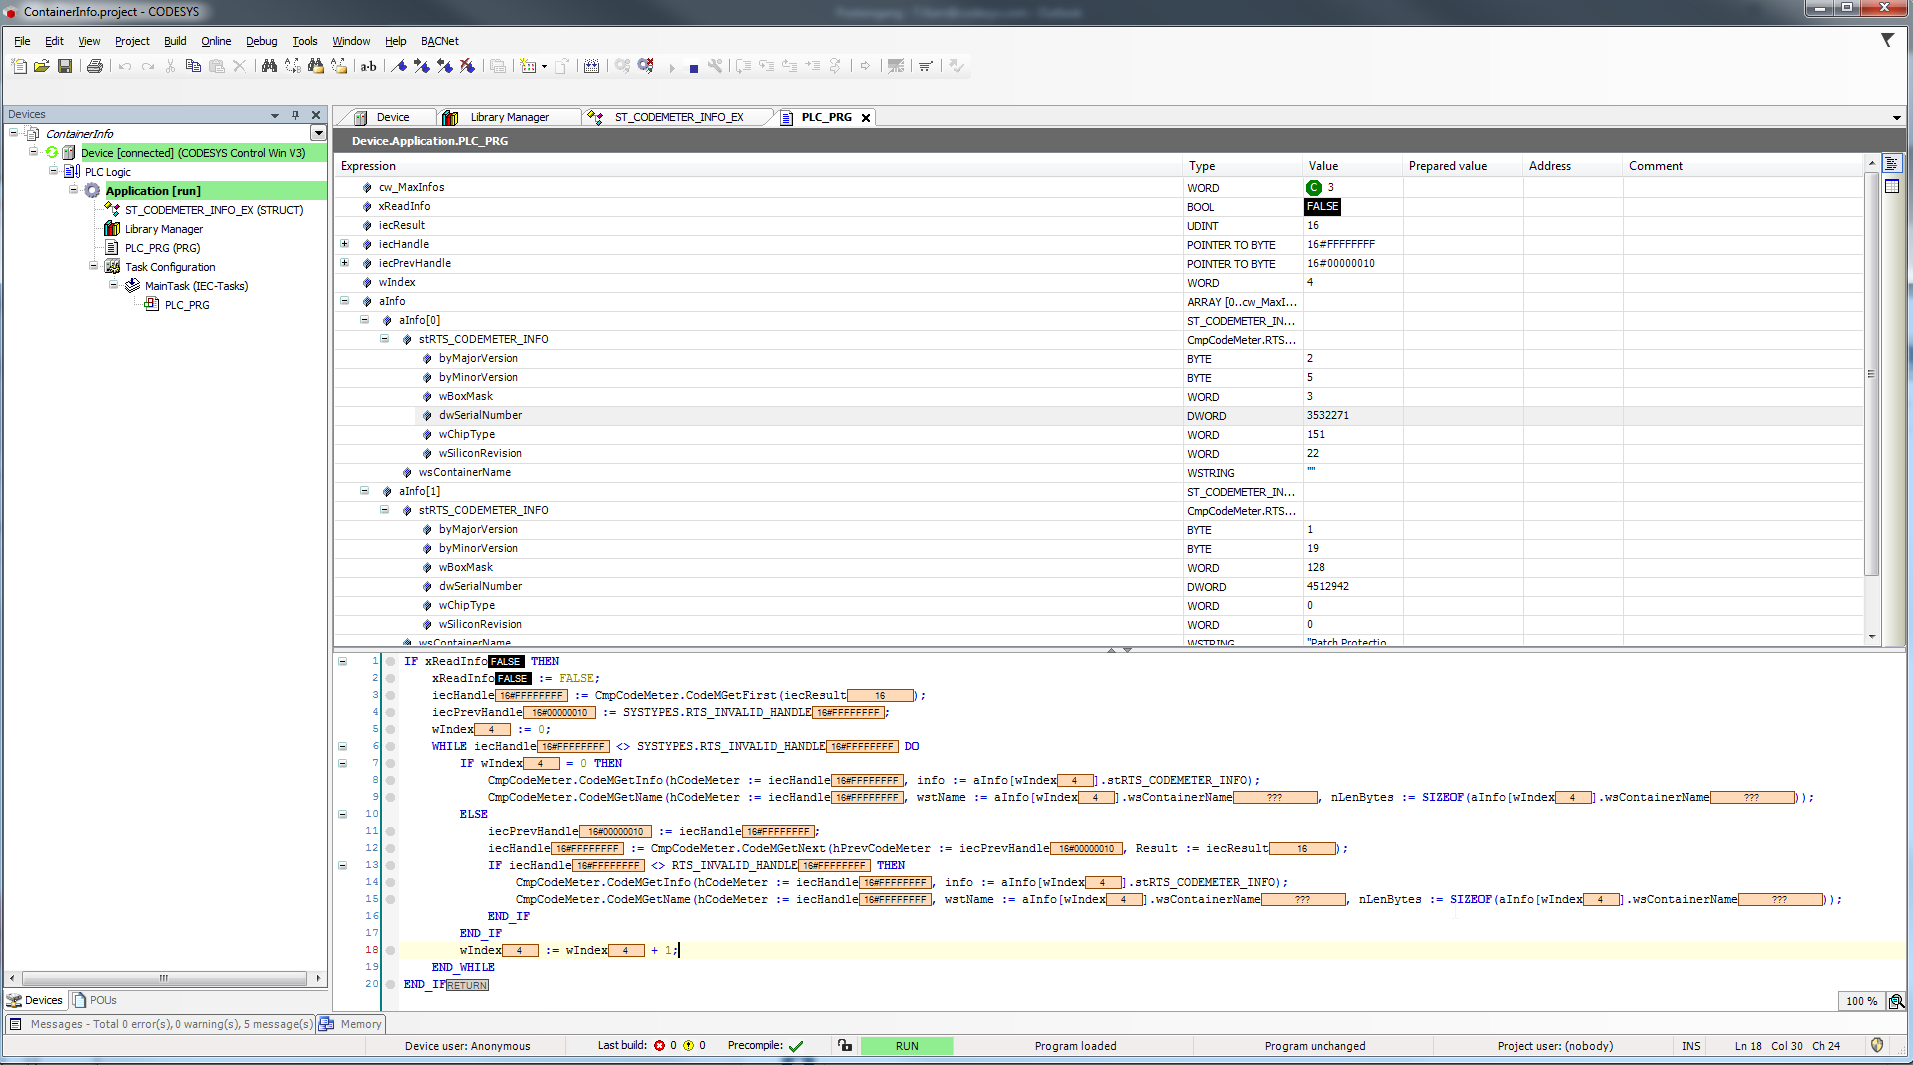This screenshot has width=1913, height=1065.
Task: Toggle auto-hide pin on the Devices panel
Action: (x=295, y=115)
